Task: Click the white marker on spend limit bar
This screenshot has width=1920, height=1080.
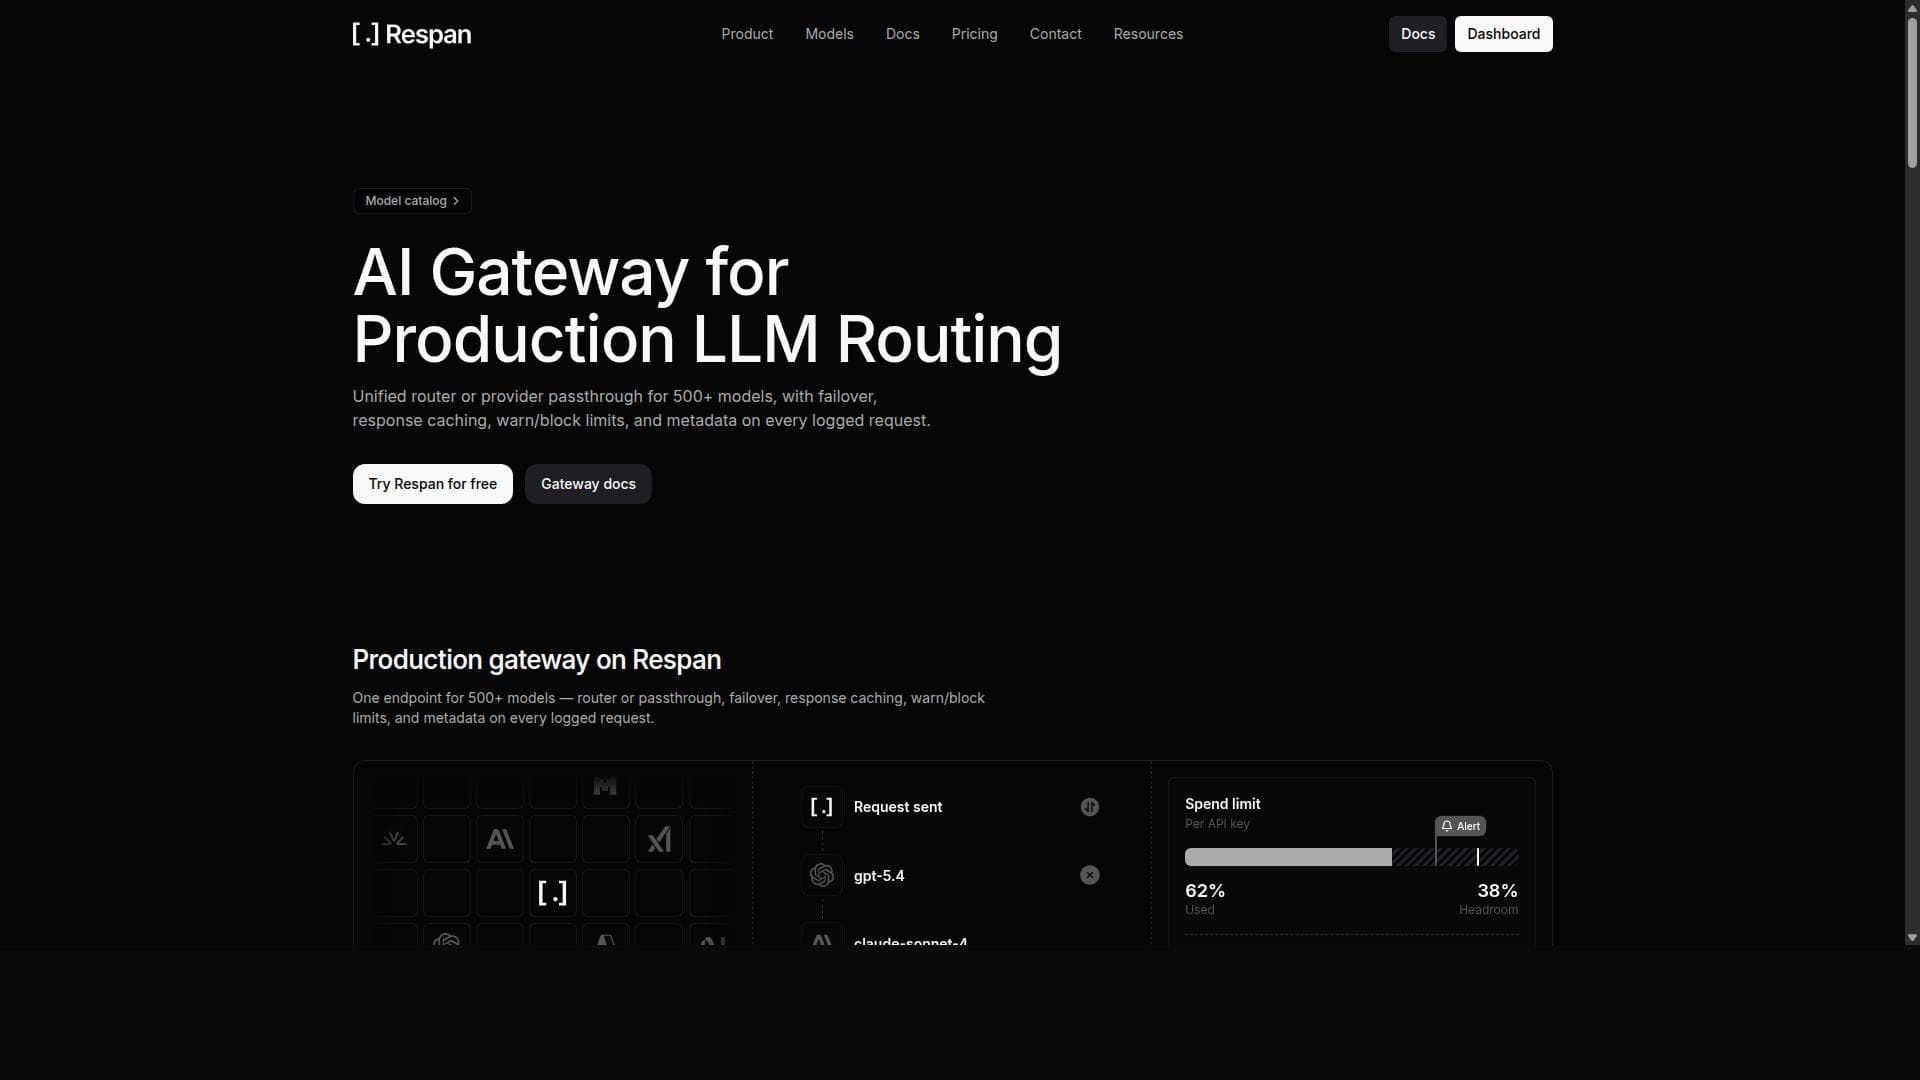Action: [1477, 857]
